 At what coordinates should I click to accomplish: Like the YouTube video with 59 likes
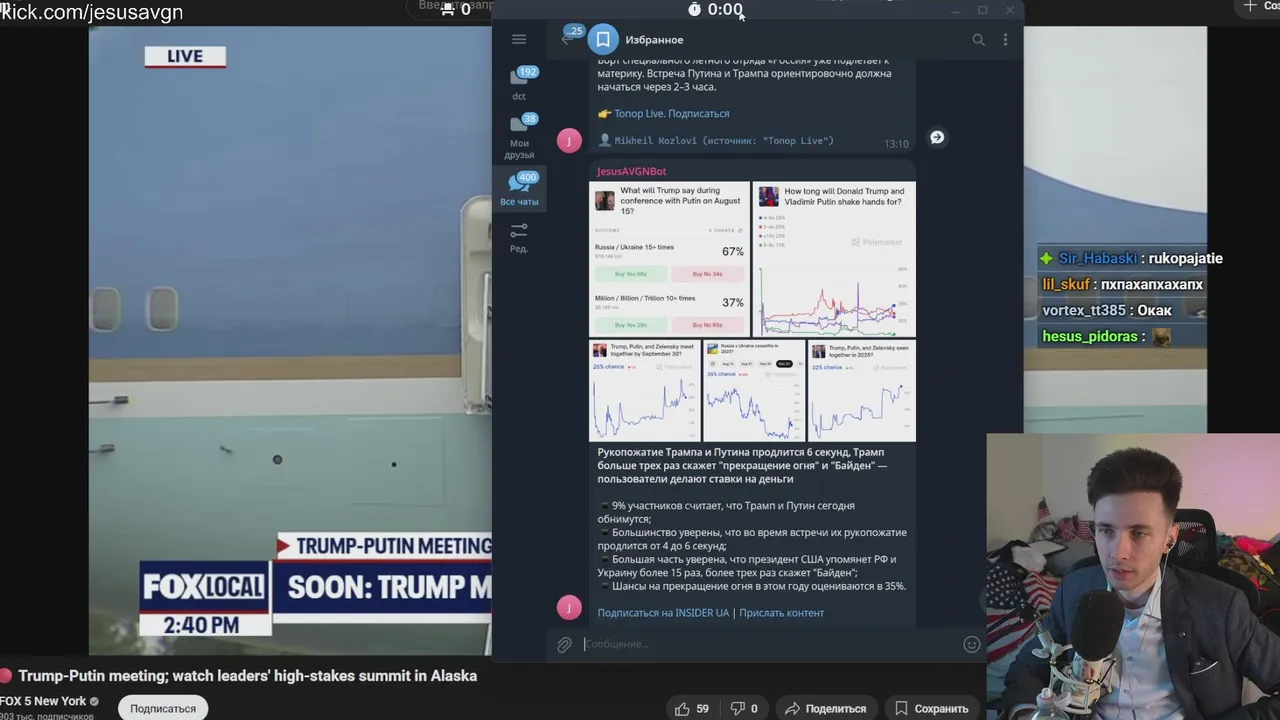click(691, 708)
